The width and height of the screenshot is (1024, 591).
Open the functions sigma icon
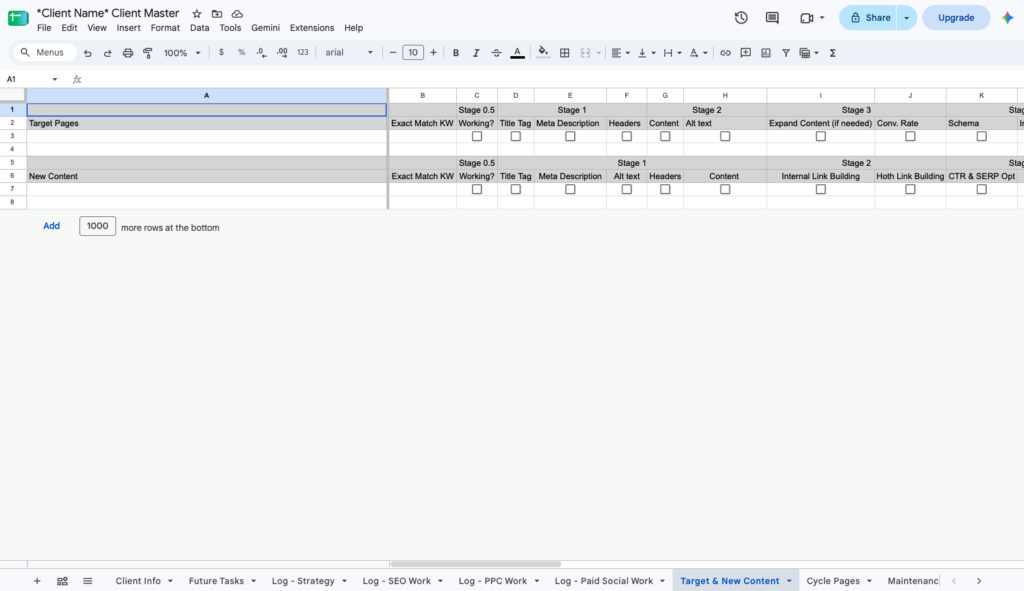(833, 53)
